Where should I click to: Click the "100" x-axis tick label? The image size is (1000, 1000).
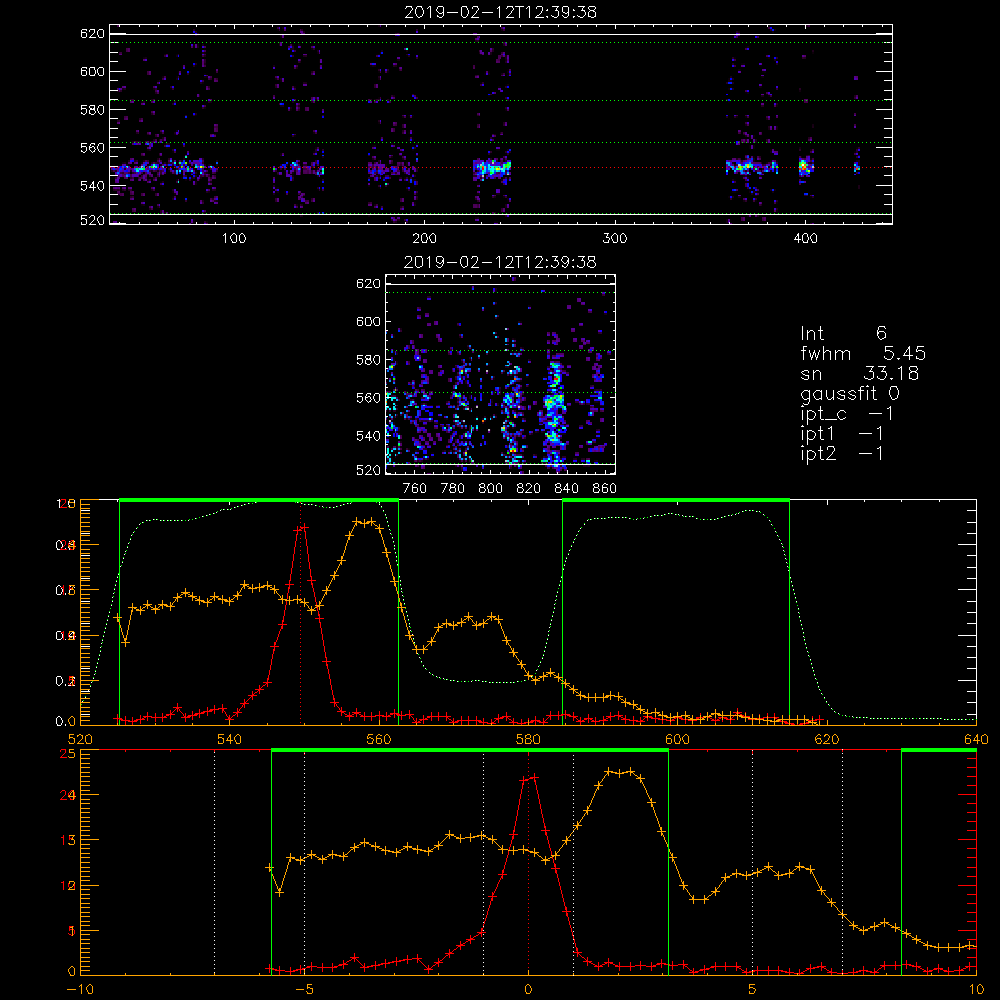[234, 239]
